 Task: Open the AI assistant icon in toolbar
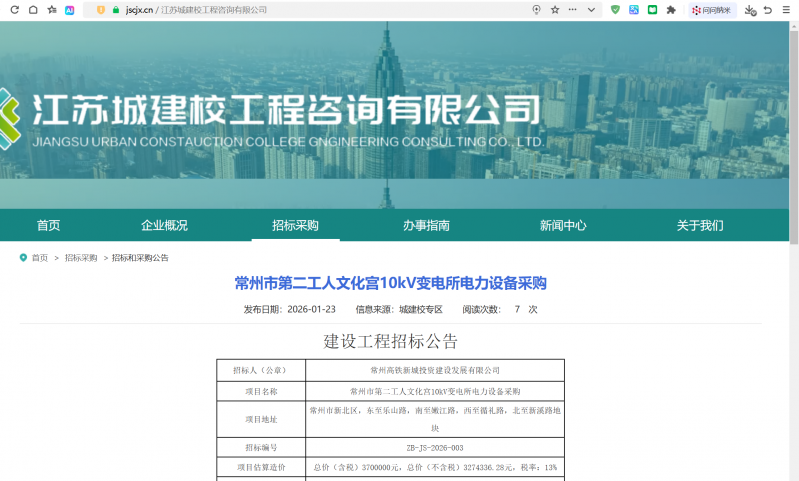pos(69,9)
